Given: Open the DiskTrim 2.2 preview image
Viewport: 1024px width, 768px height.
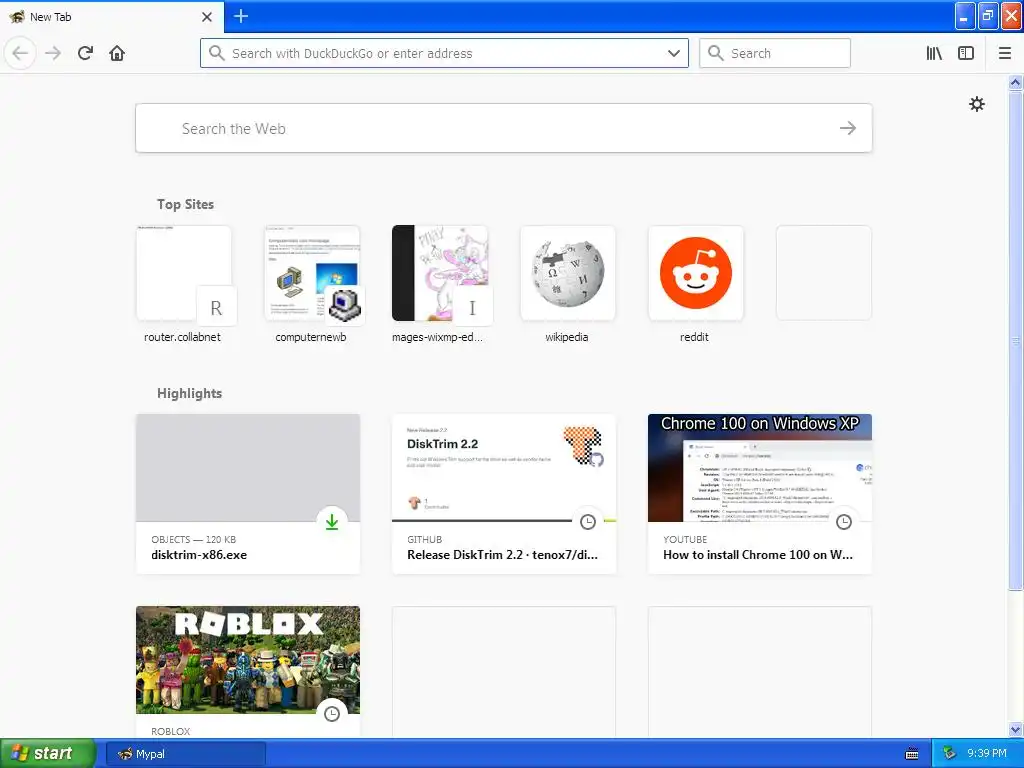Looking at the screenshot, I should (x=504, y=468).
